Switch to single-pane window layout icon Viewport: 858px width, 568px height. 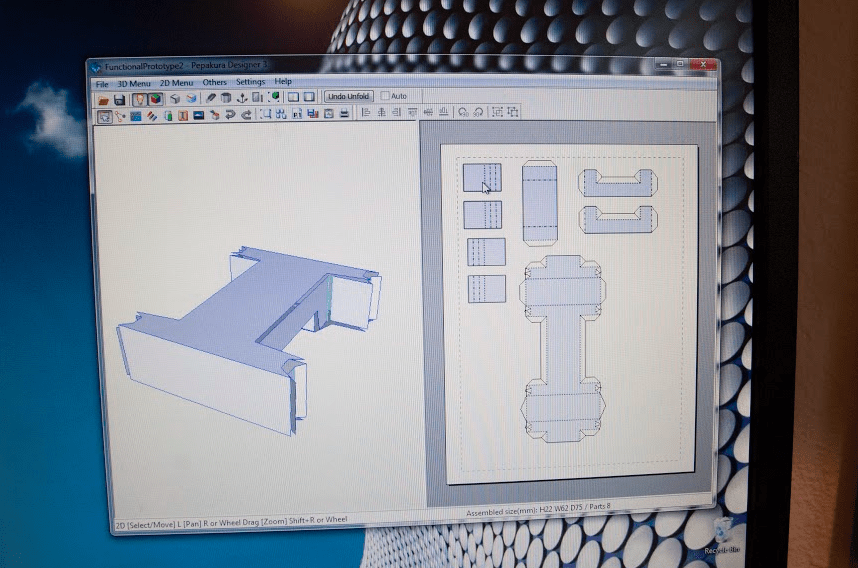coord(309,97)
